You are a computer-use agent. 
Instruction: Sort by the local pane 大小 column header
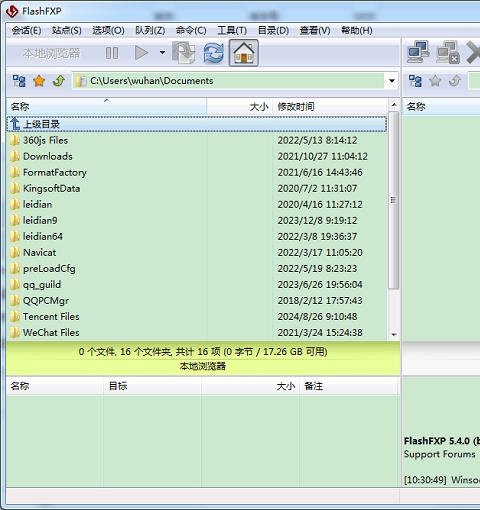(x=240, y=107)
